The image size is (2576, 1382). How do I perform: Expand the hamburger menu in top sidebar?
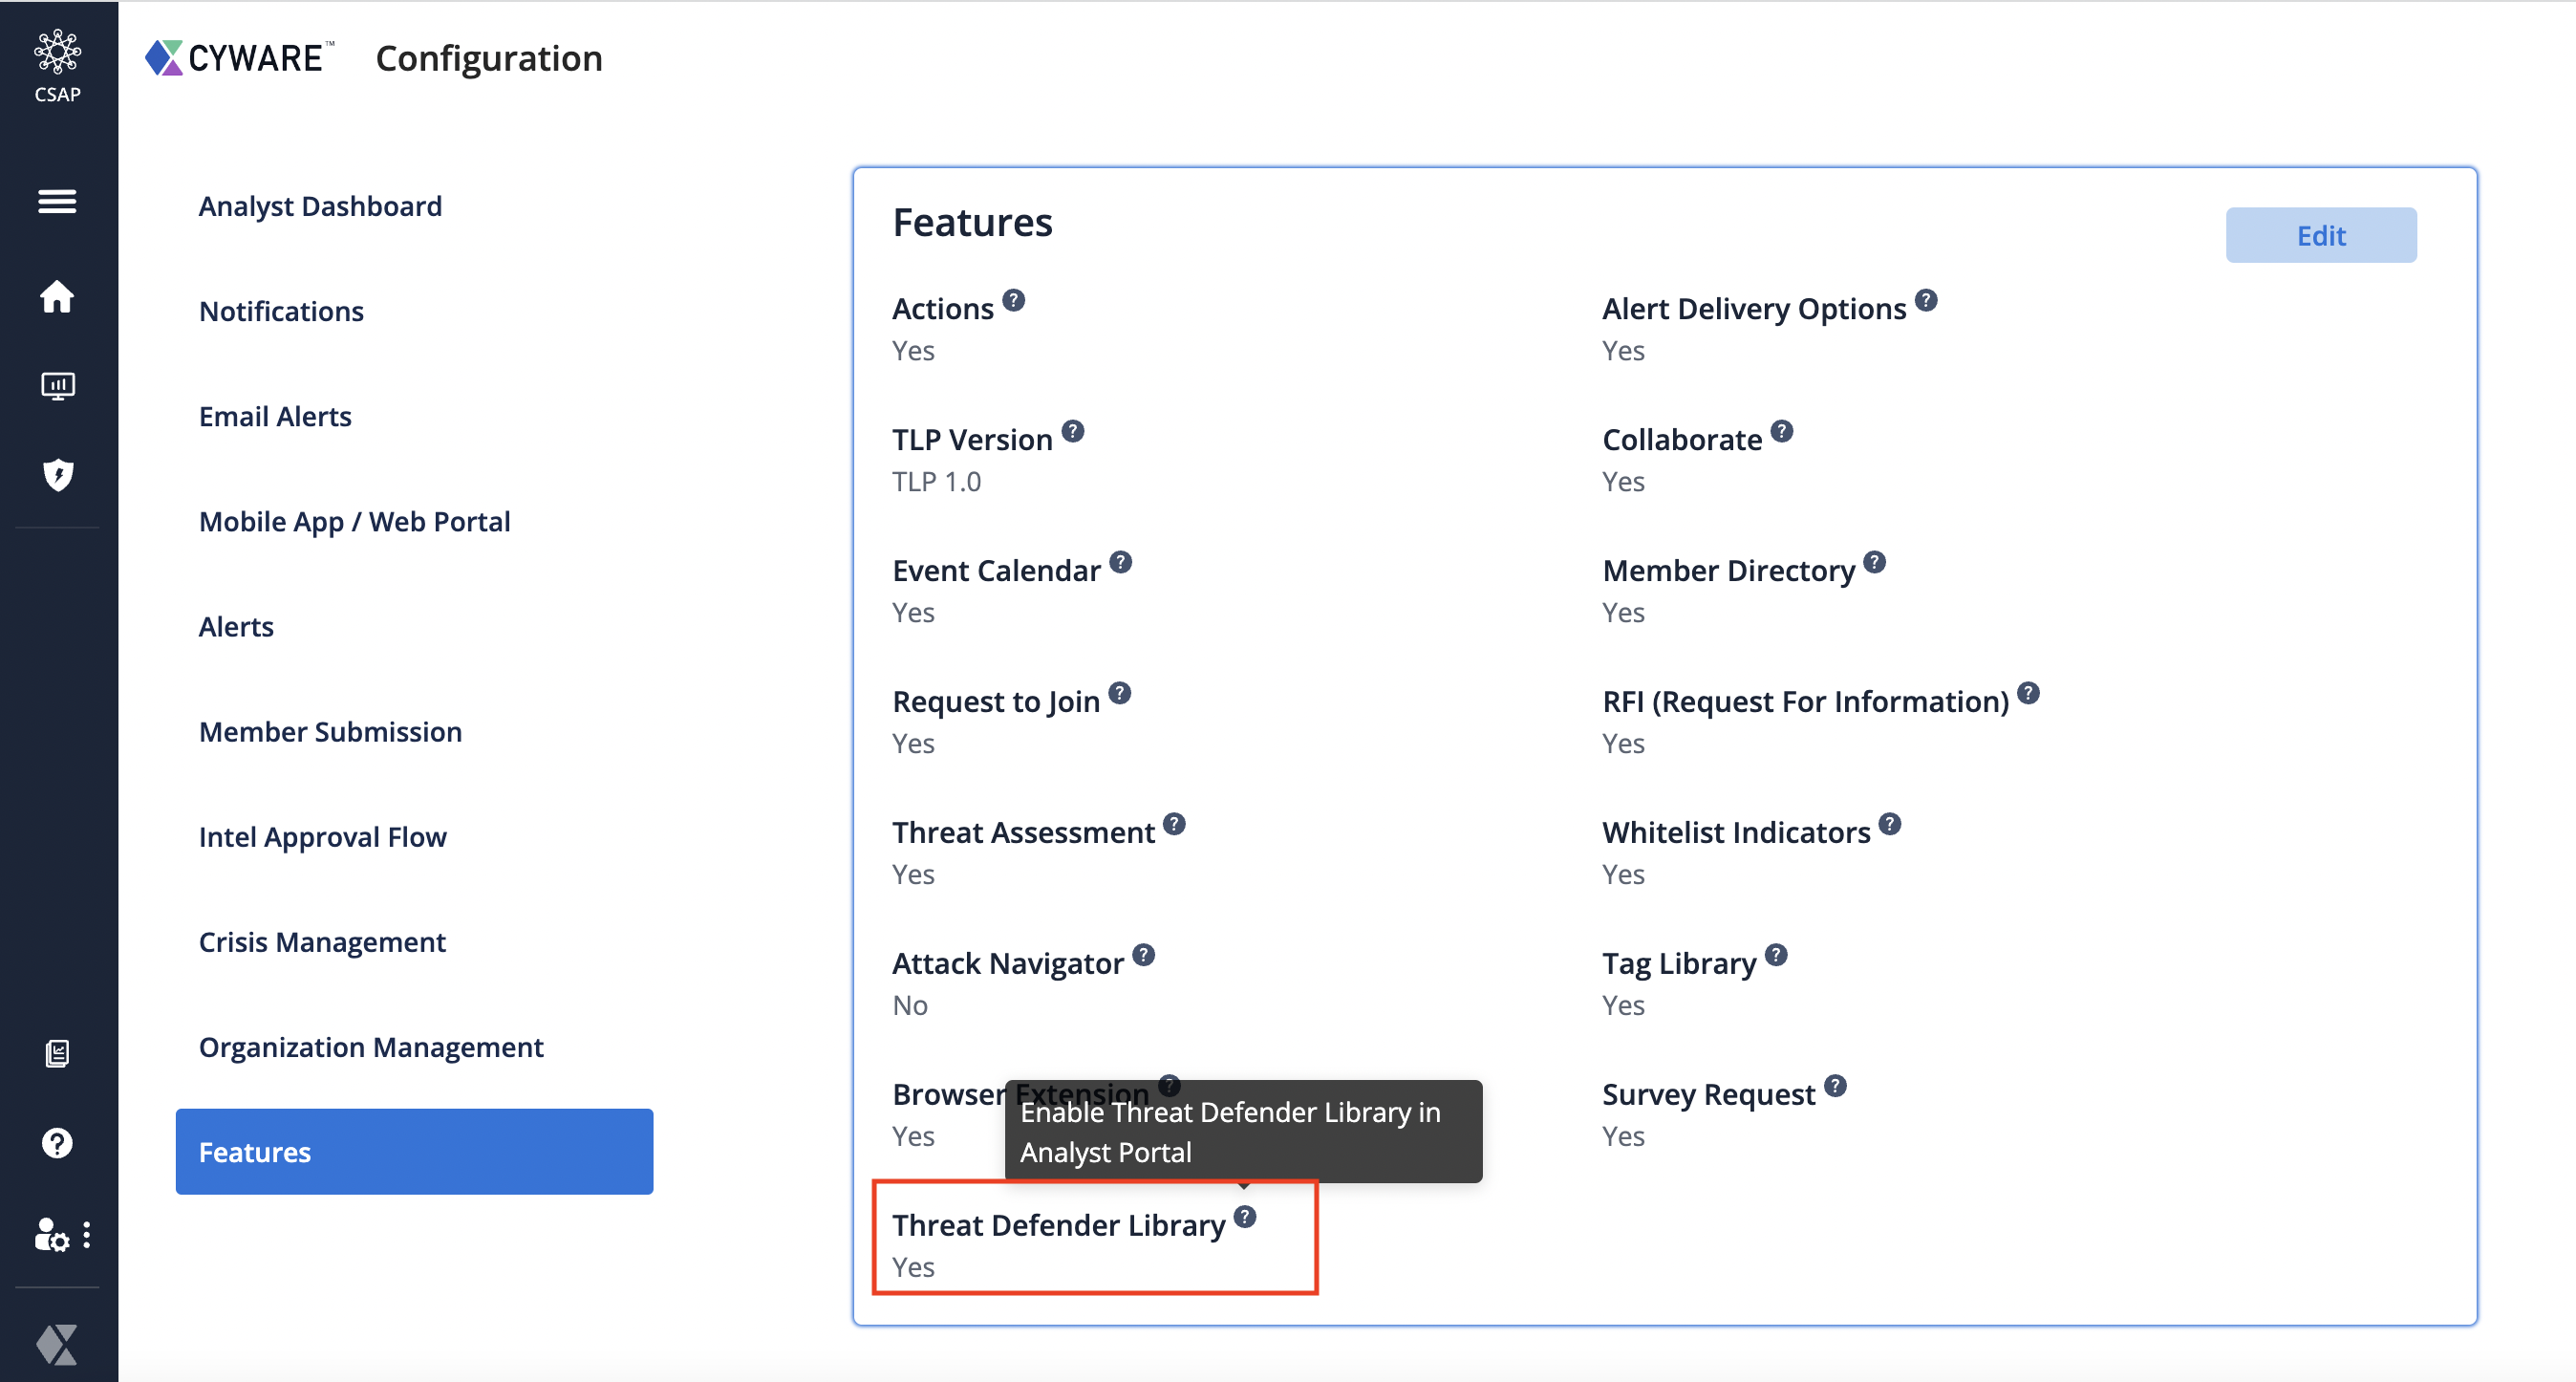58,200
